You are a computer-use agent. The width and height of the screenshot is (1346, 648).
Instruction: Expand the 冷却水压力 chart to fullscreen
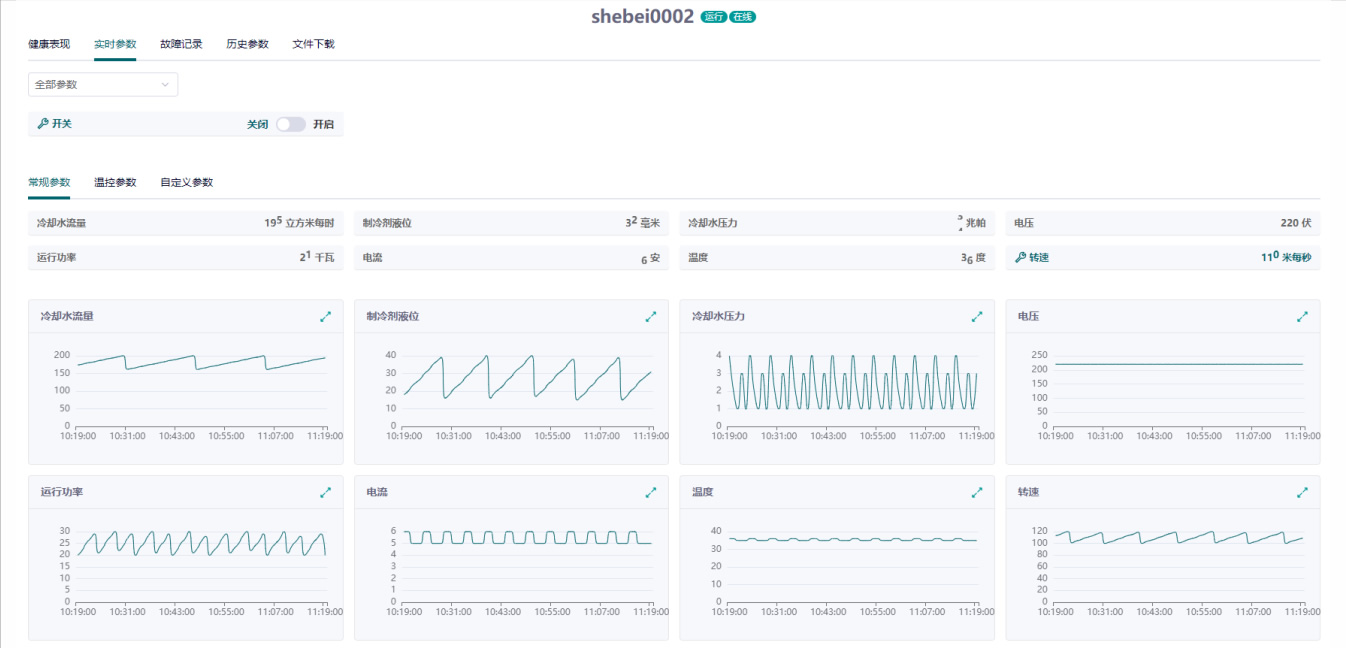977,316
